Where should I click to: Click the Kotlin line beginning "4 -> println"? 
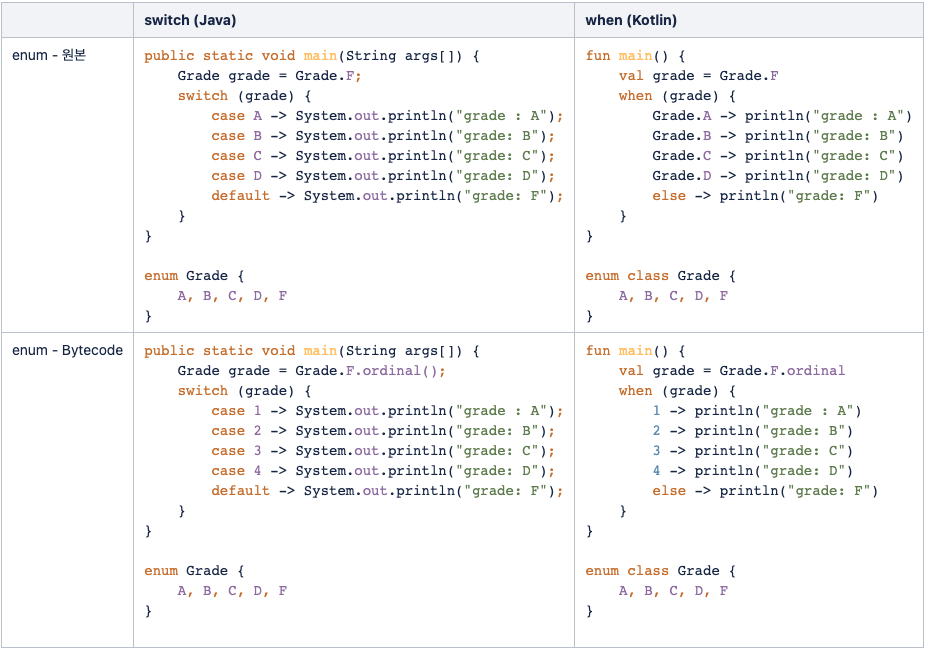click(753, 472)
